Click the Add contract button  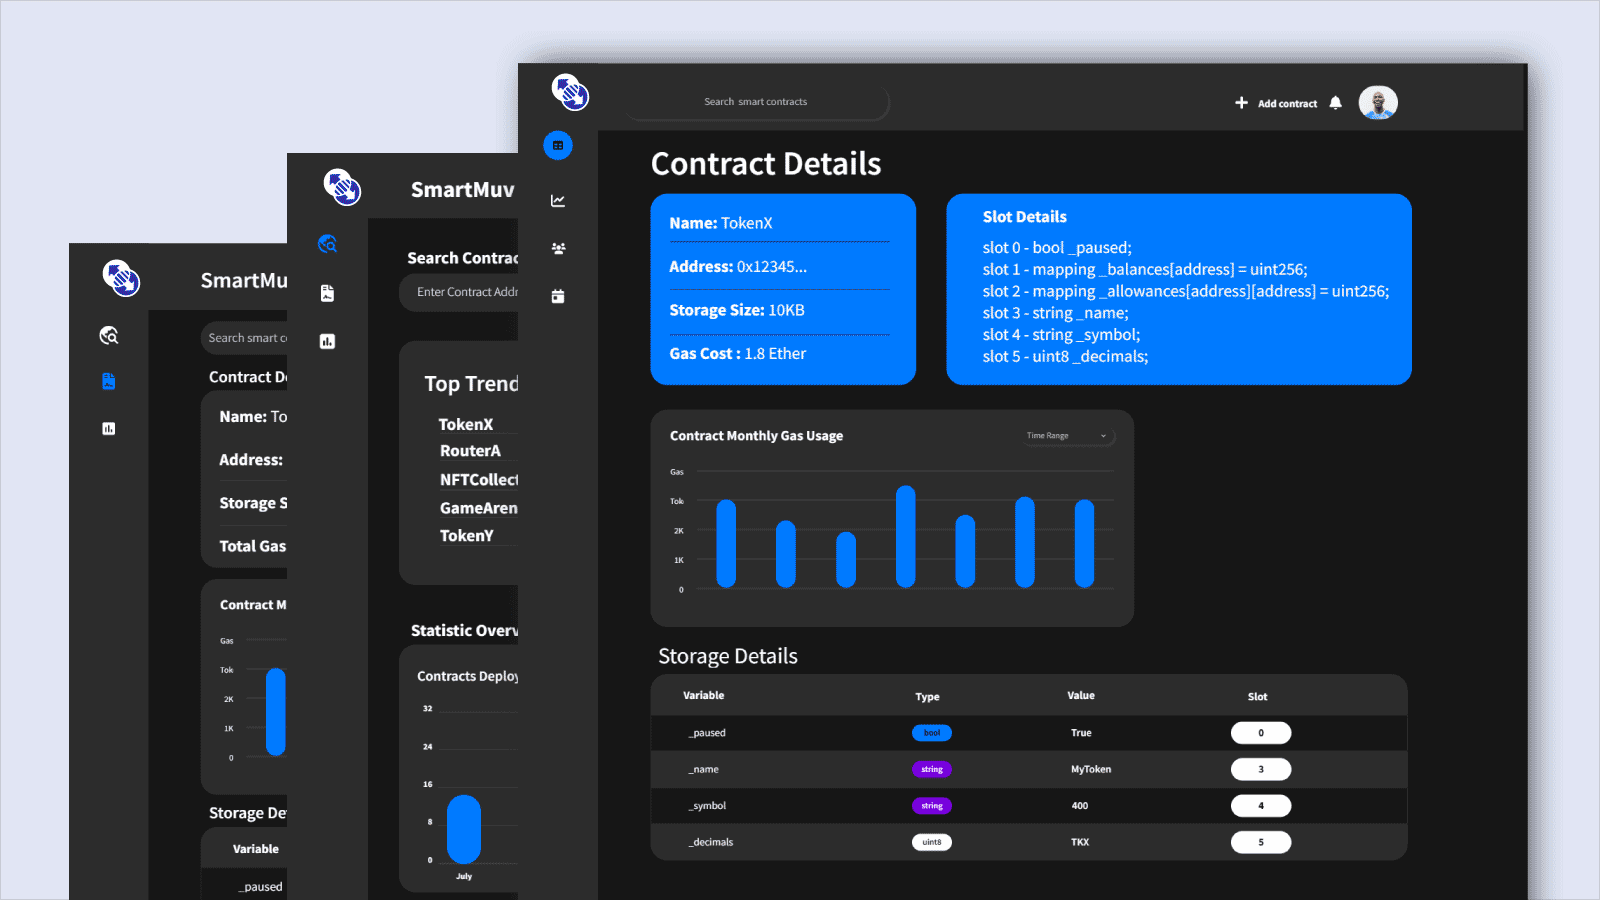pyautogui.click(x=1277, y=102)
